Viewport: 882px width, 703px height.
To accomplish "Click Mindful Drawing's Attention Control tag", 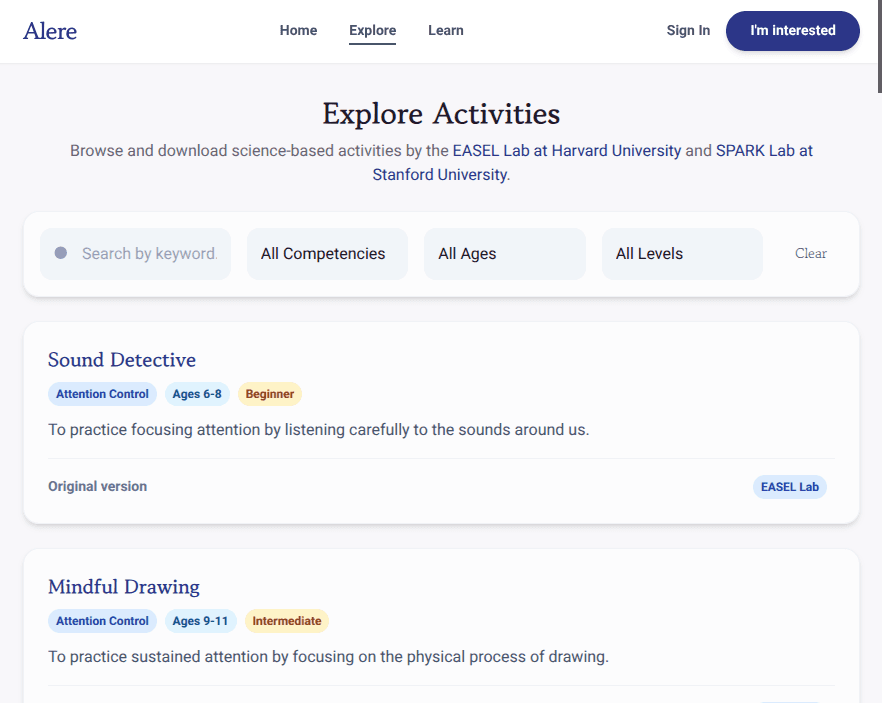I will pyautogui.click(x=102, y=621).
